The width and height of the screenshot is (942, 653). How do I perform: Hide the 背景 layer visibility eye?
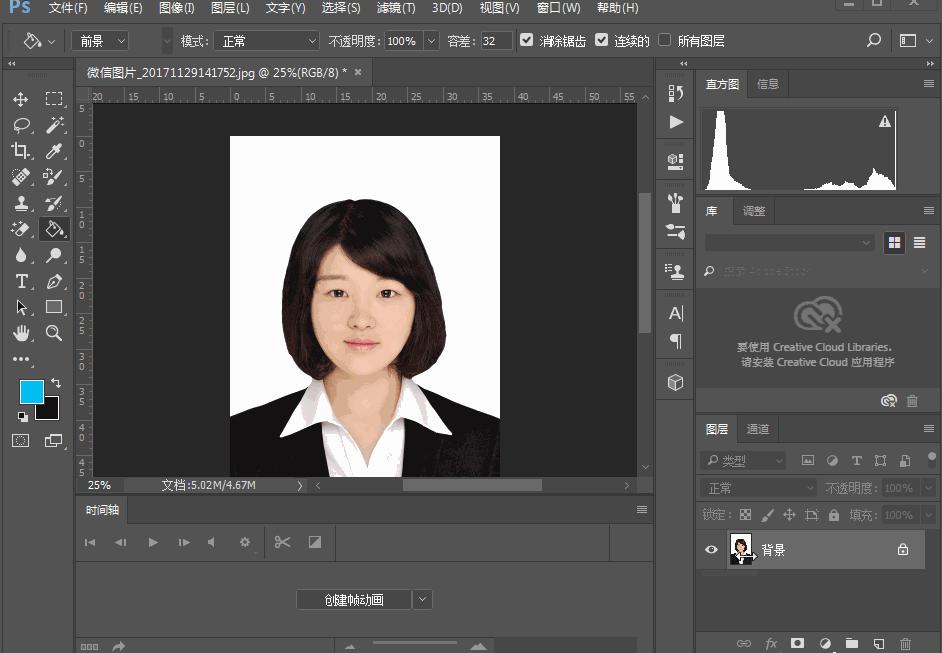711,549
